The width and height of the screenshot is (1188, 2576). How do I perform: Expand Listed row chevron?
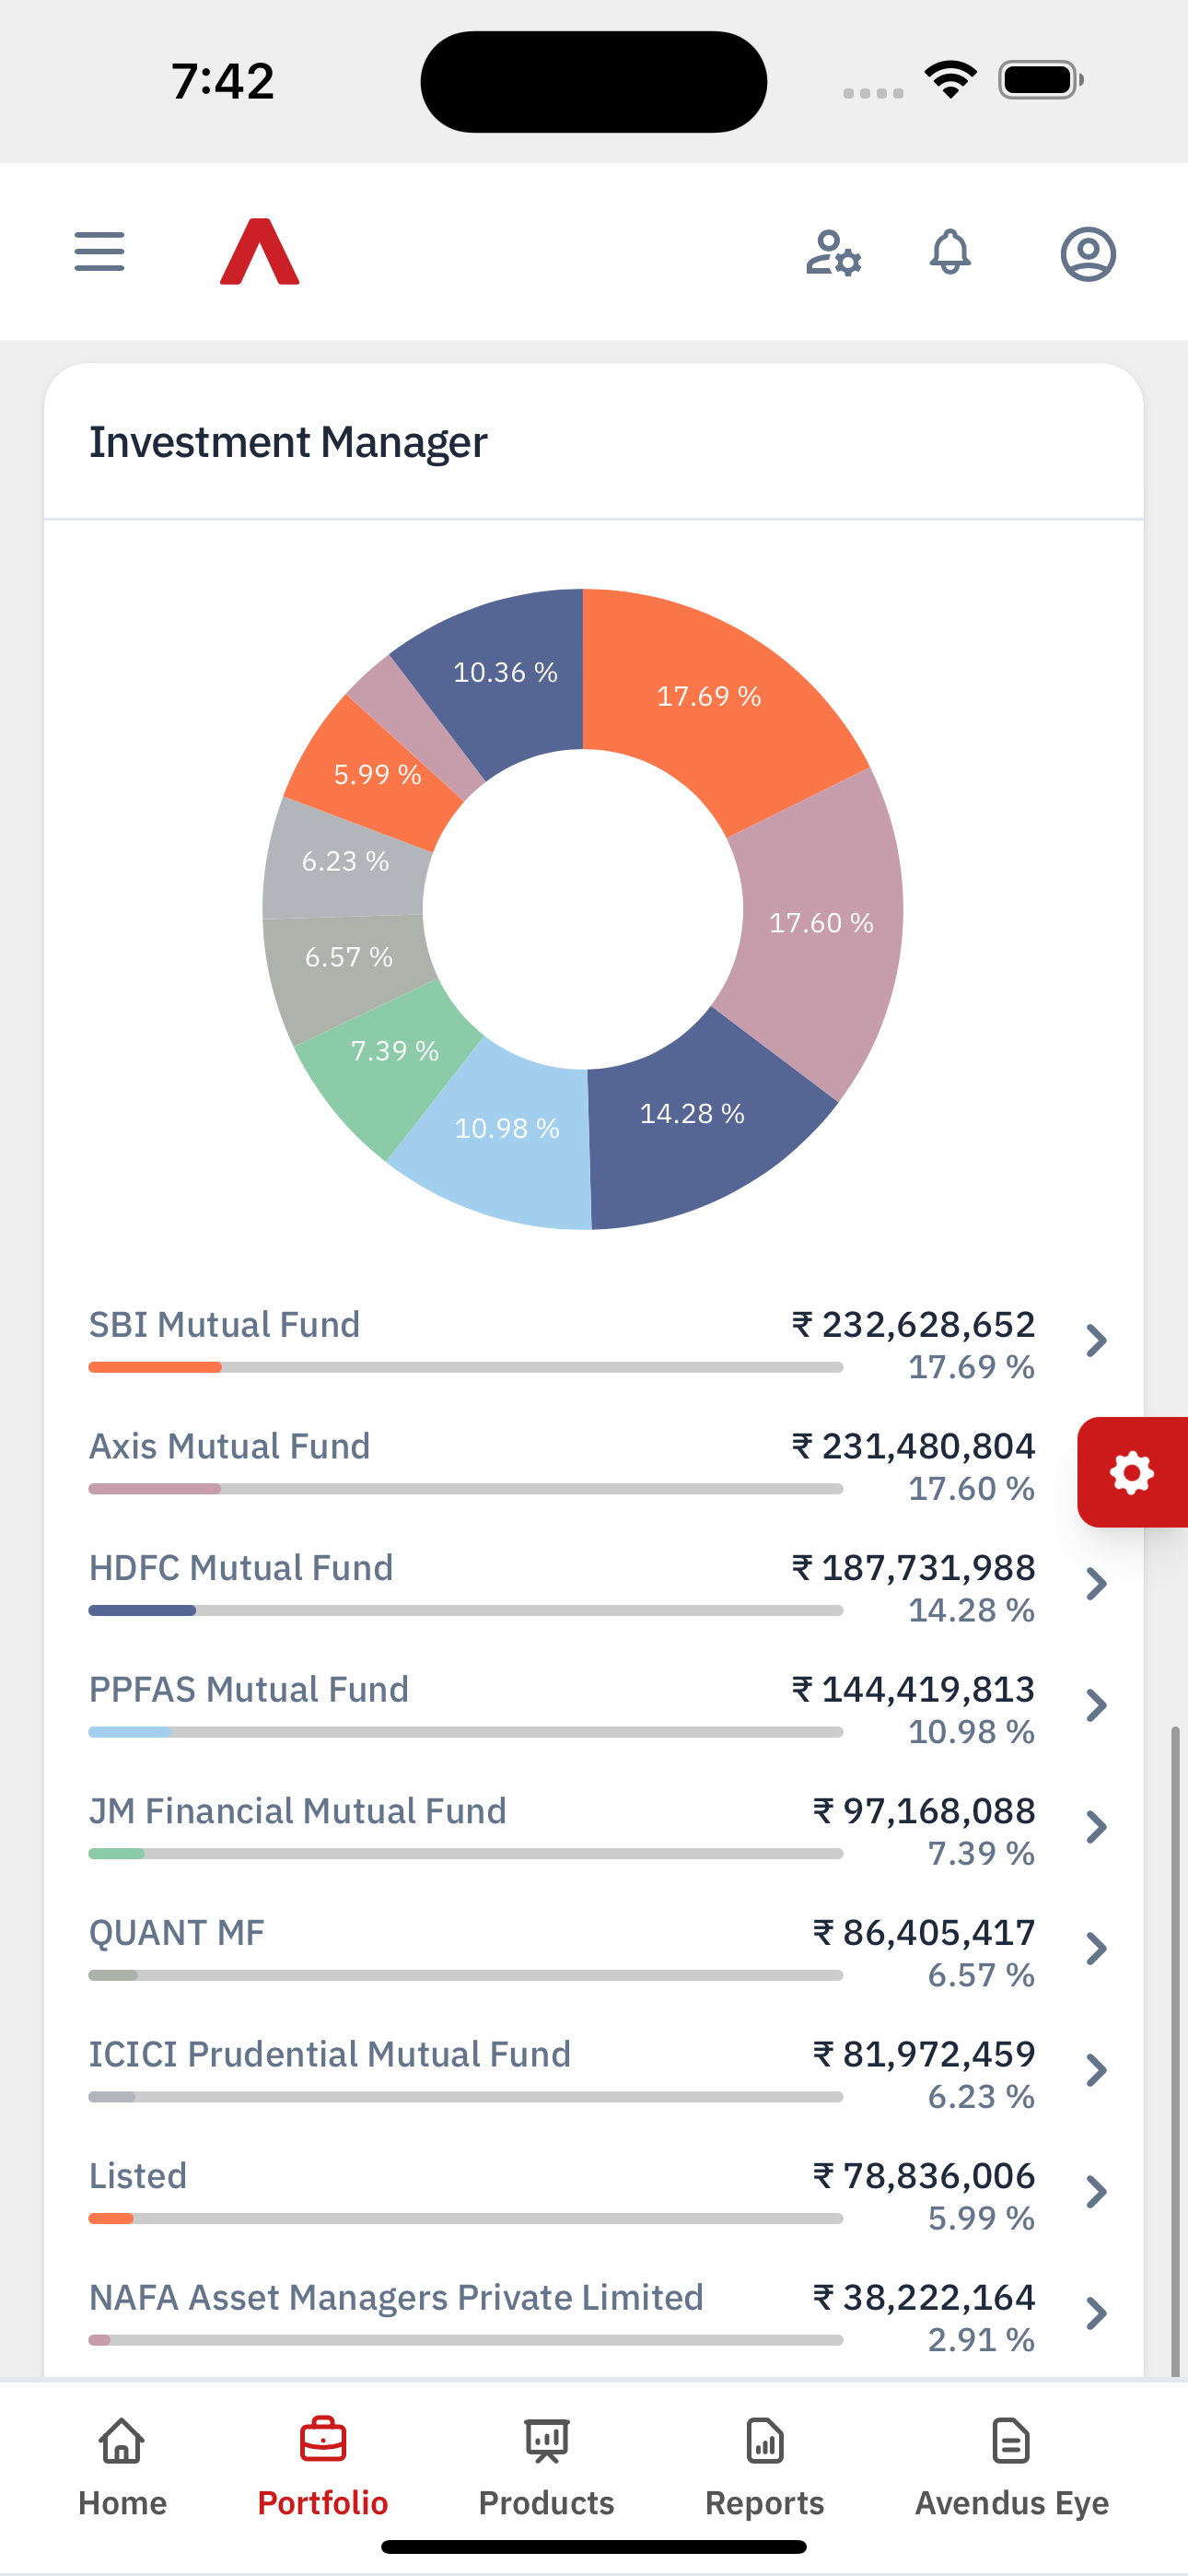(x=1096, y=2192)
